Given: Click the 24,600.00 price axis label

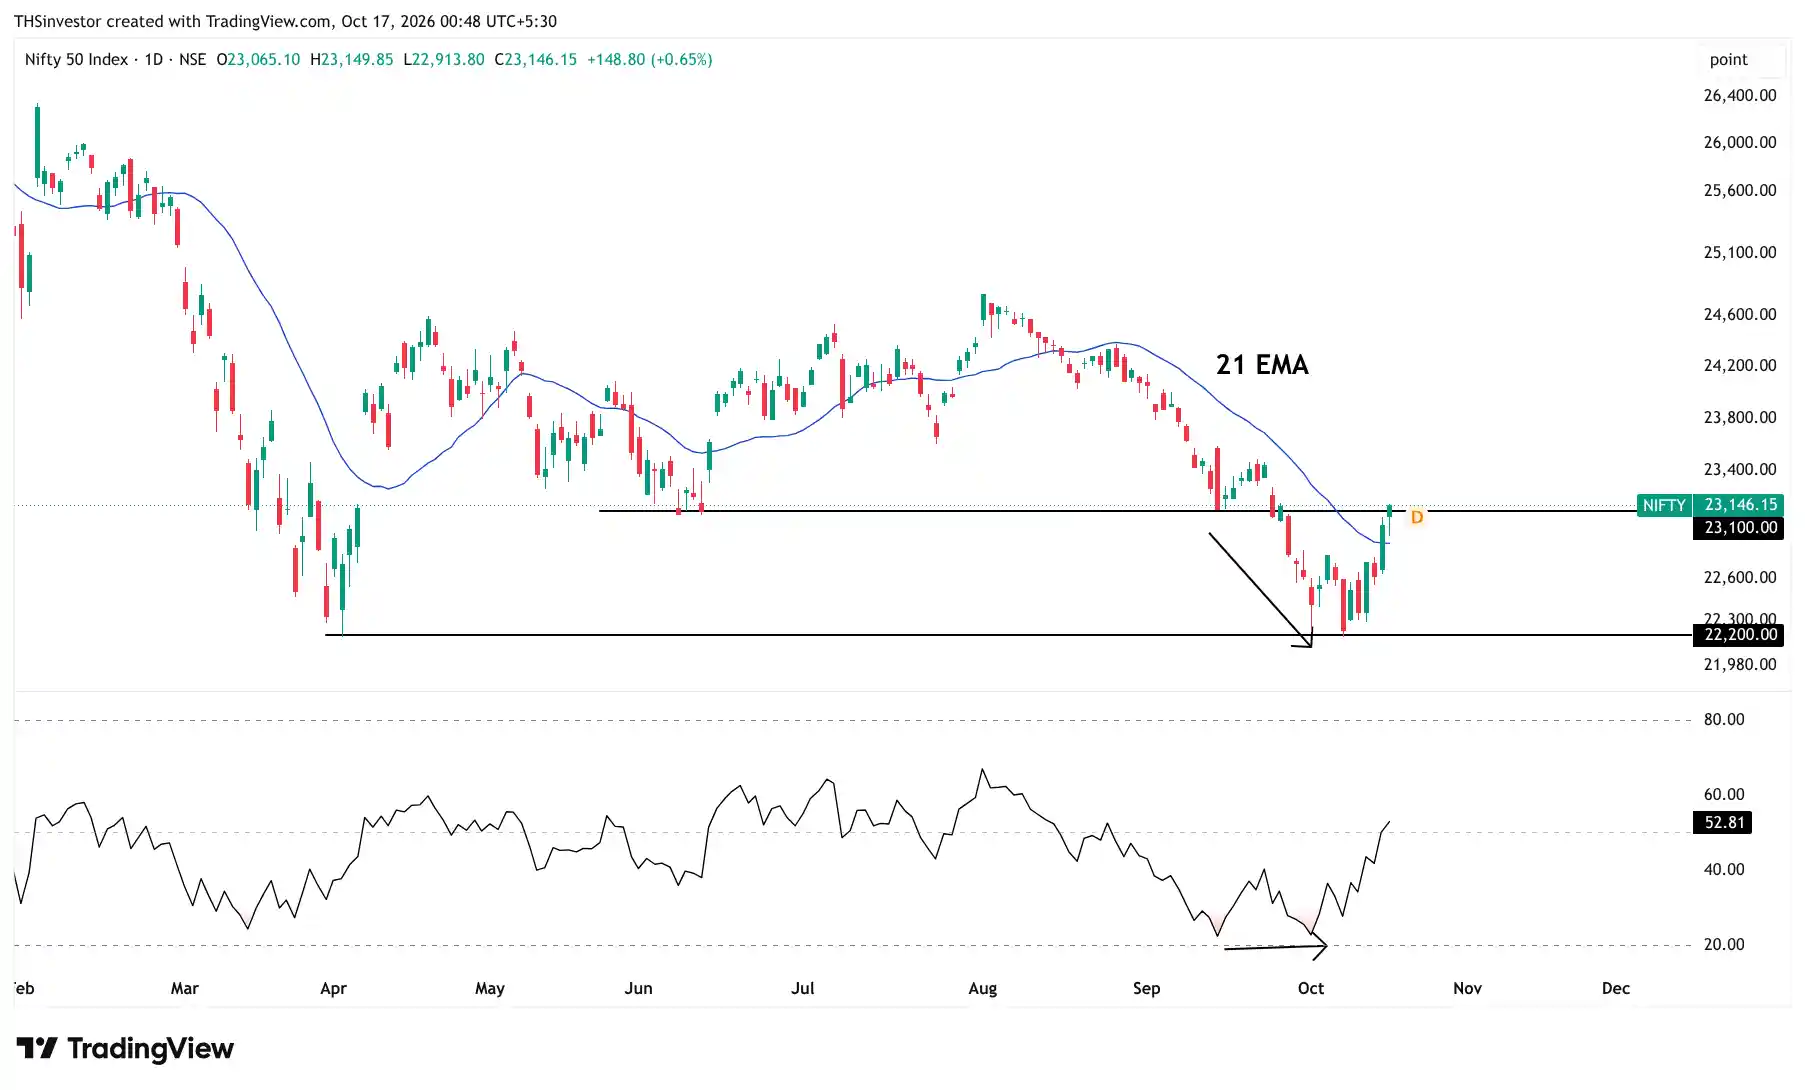Looking at the screenshot, I should (1740, 315).
